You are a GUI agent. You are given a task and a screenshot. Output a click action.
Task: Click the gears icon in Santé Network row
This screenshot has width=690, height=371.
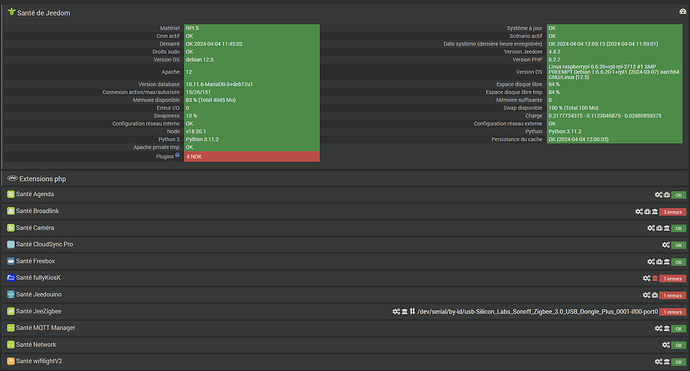point(666,345)
